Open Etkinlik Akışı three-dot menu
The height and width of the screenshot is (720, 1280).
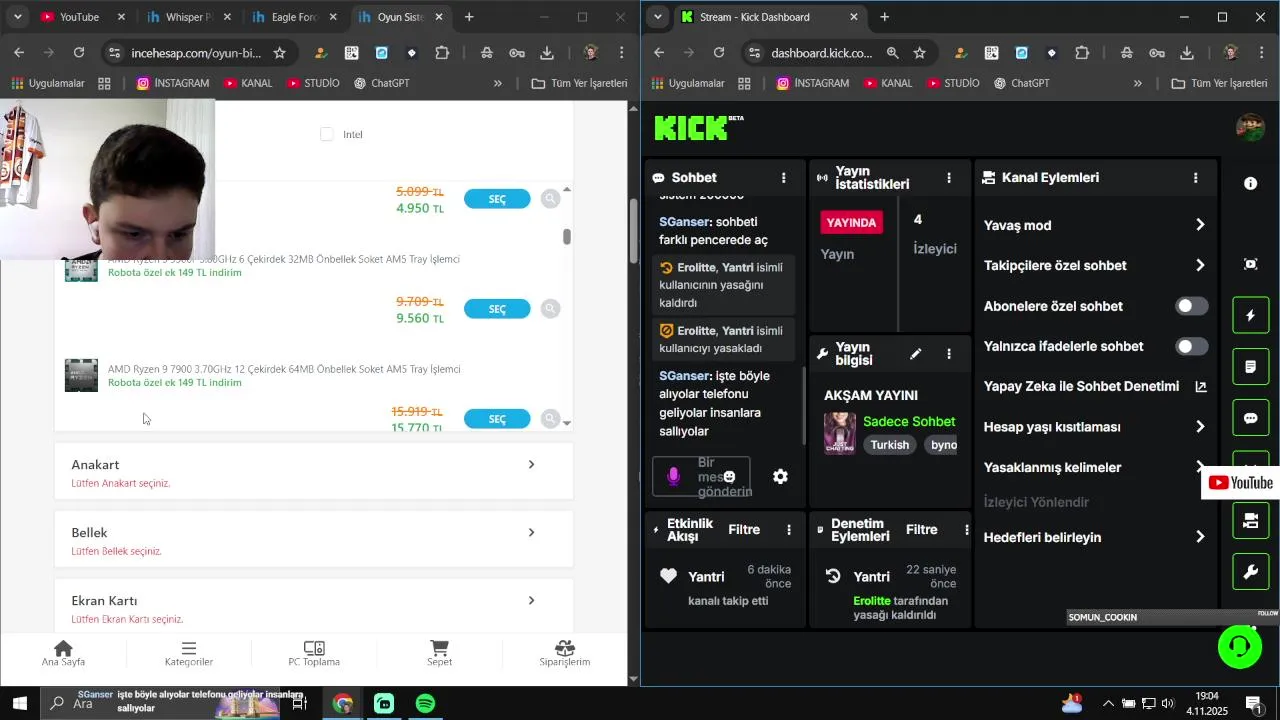pyautogui.click(x=789, y=530)
